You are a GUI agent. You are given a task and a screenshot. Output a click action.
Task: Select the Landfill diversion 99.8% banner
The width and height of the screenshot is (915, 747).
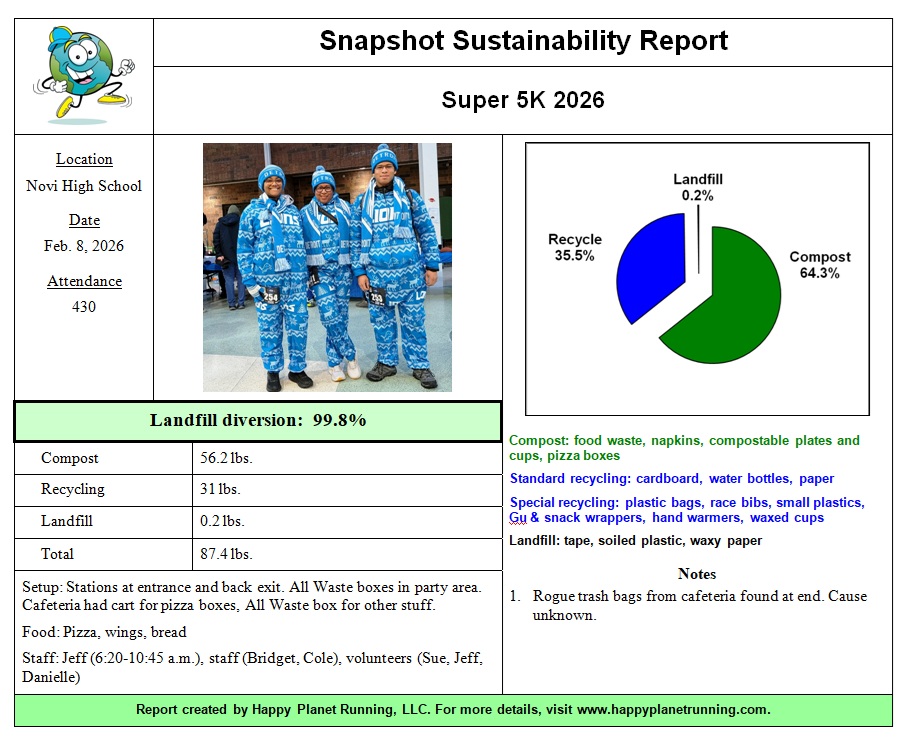click(258, 421)
